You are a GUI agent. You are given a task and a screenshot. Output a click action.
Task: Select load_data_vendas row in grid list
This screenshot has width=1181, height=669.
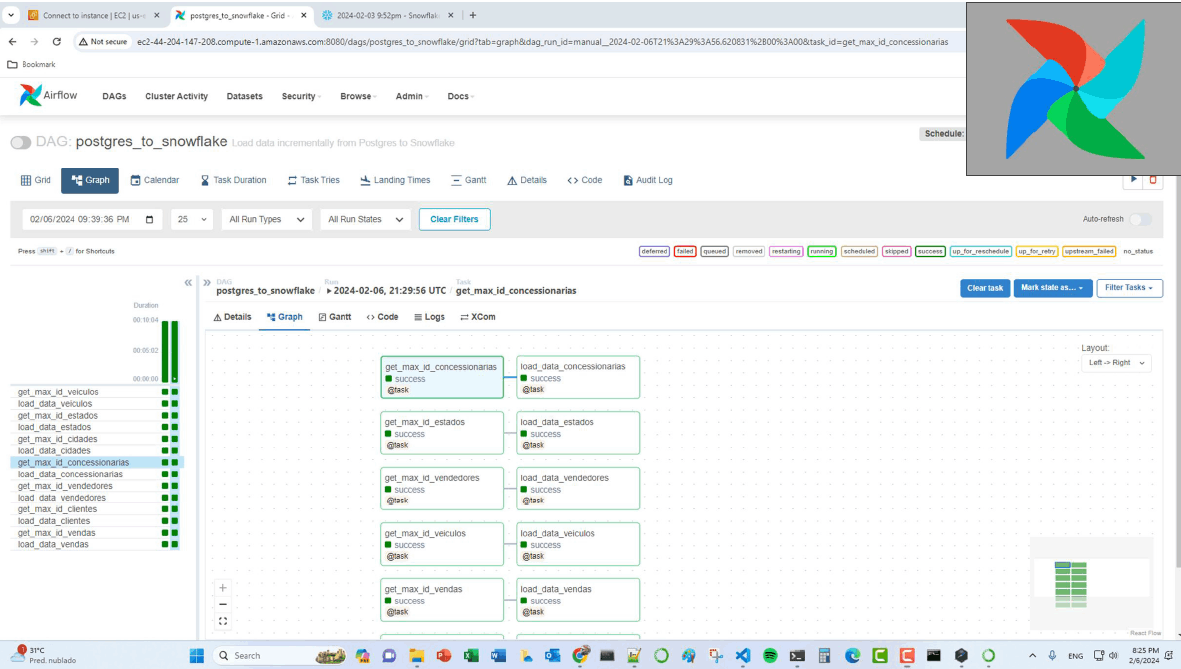pos(97,545)
